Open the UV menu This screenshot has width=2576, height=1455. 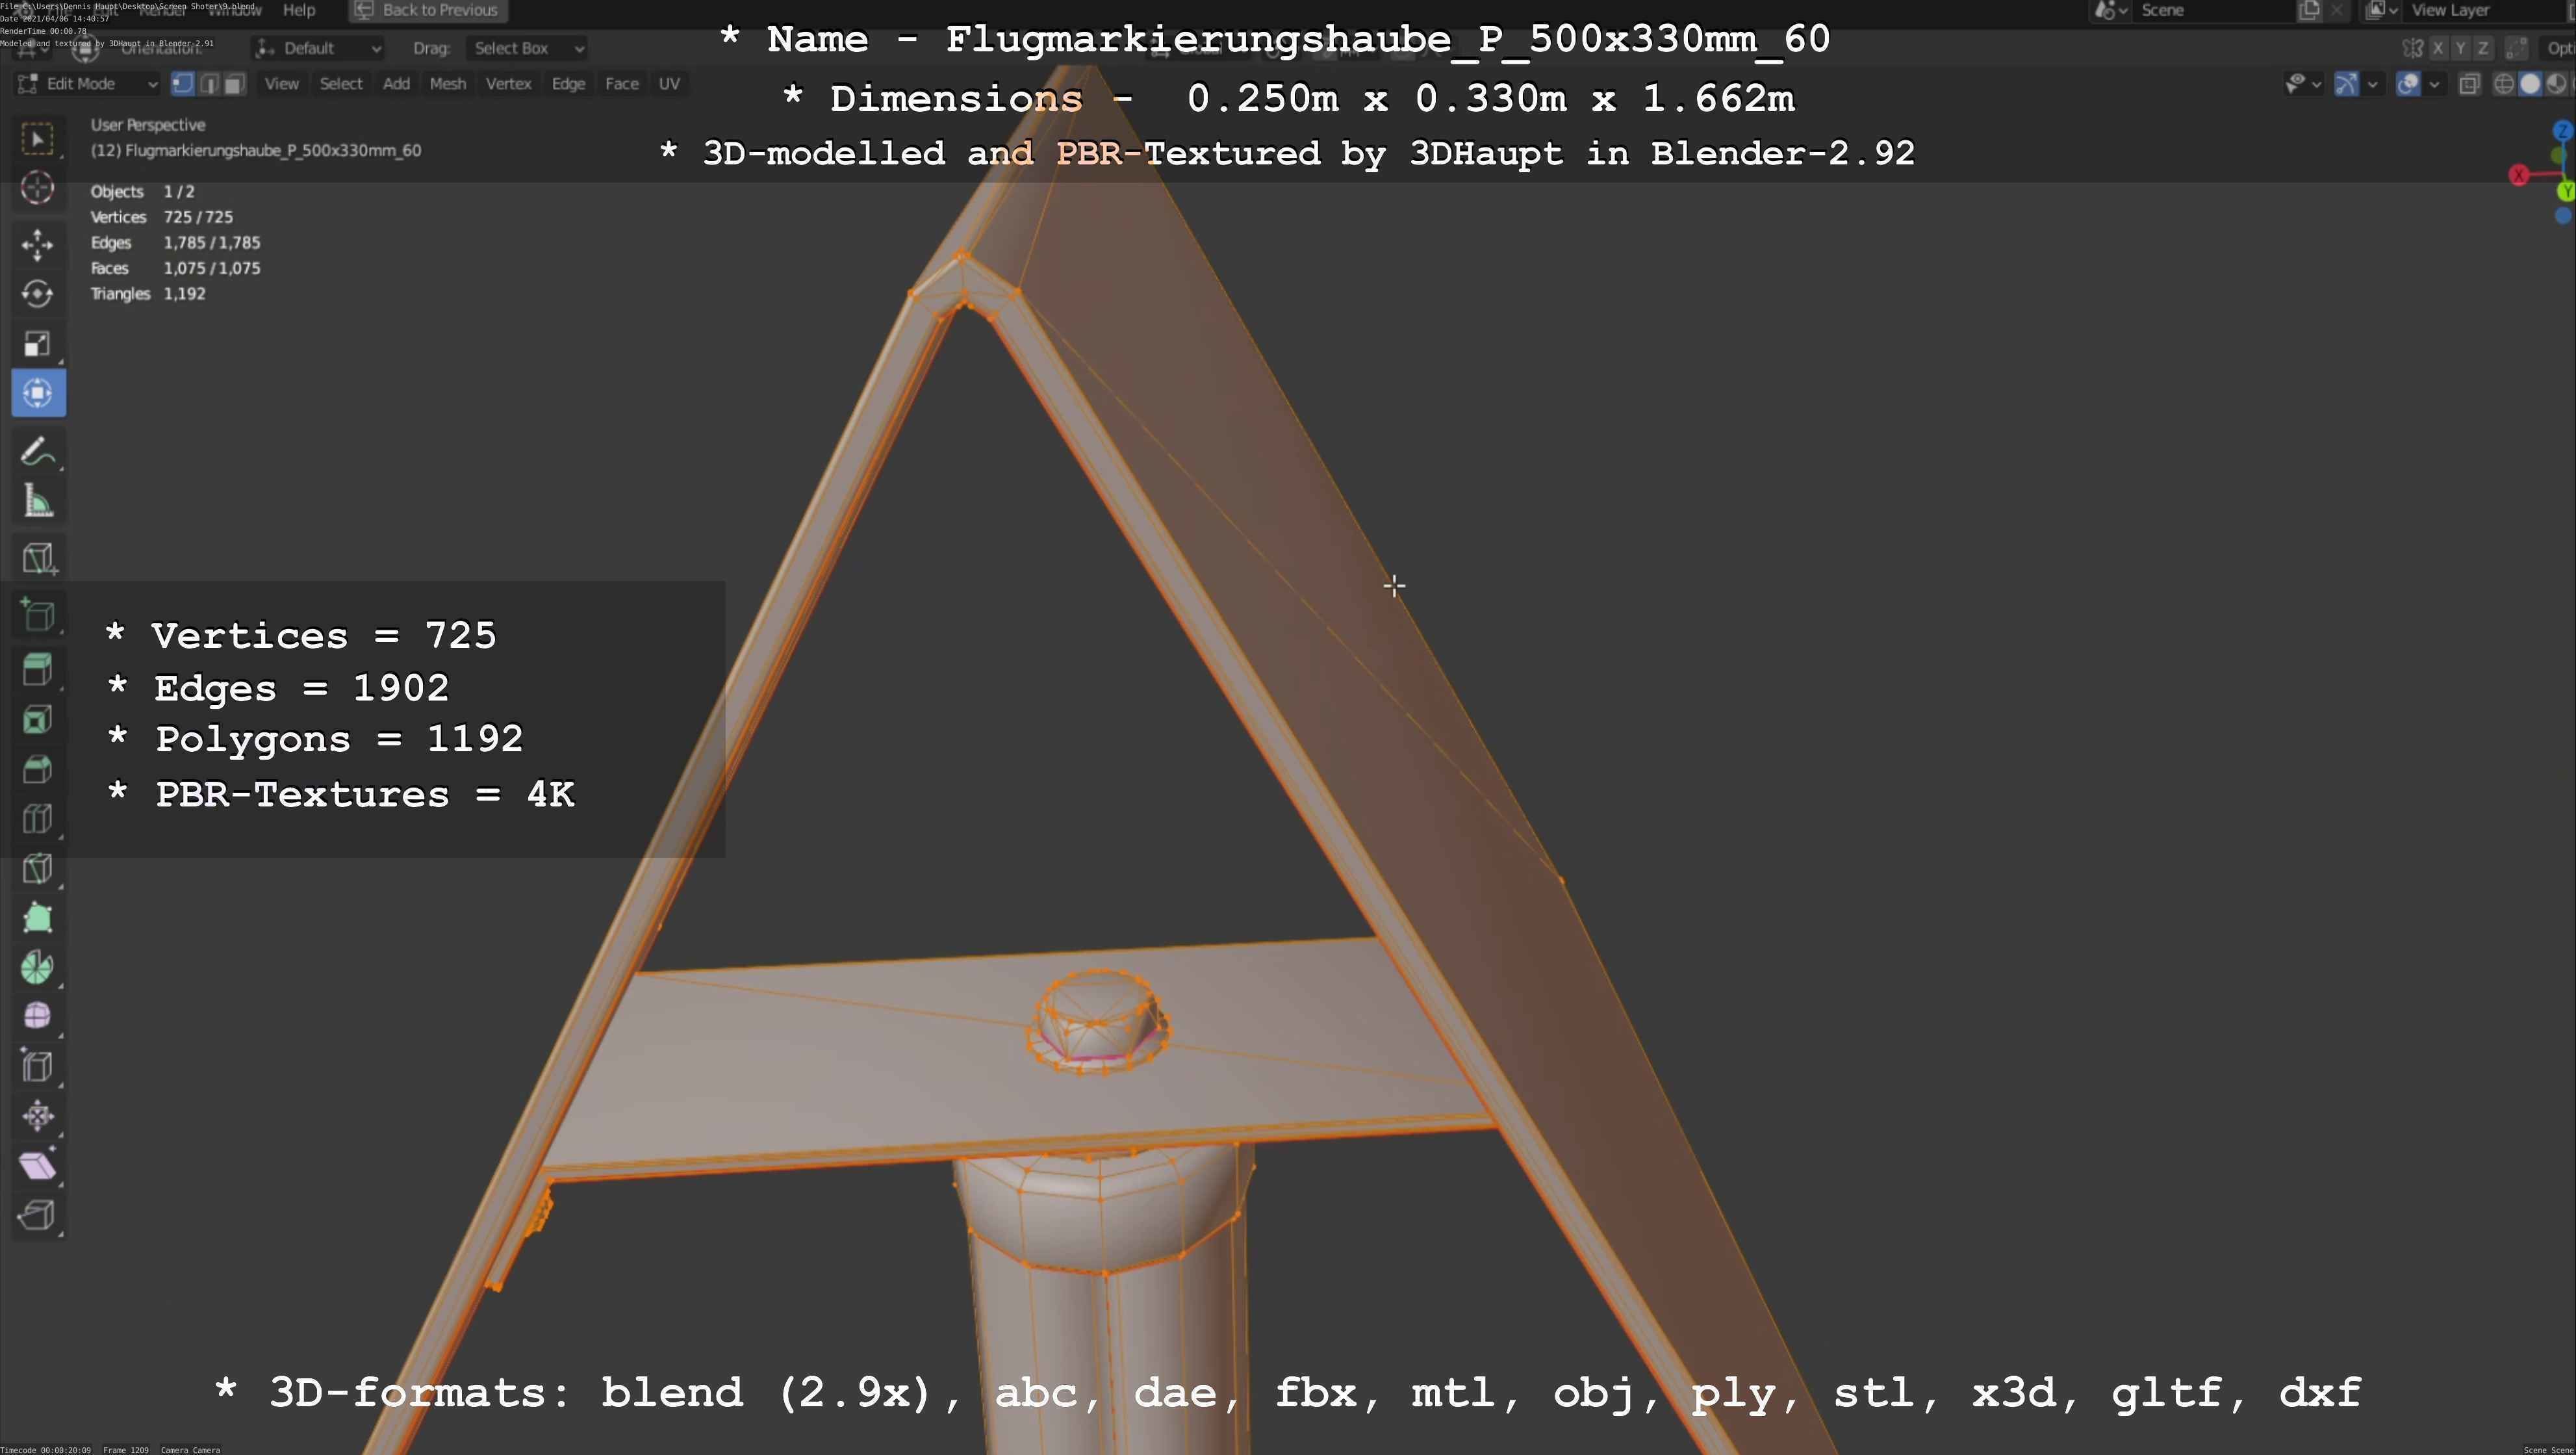click(669, 84)
